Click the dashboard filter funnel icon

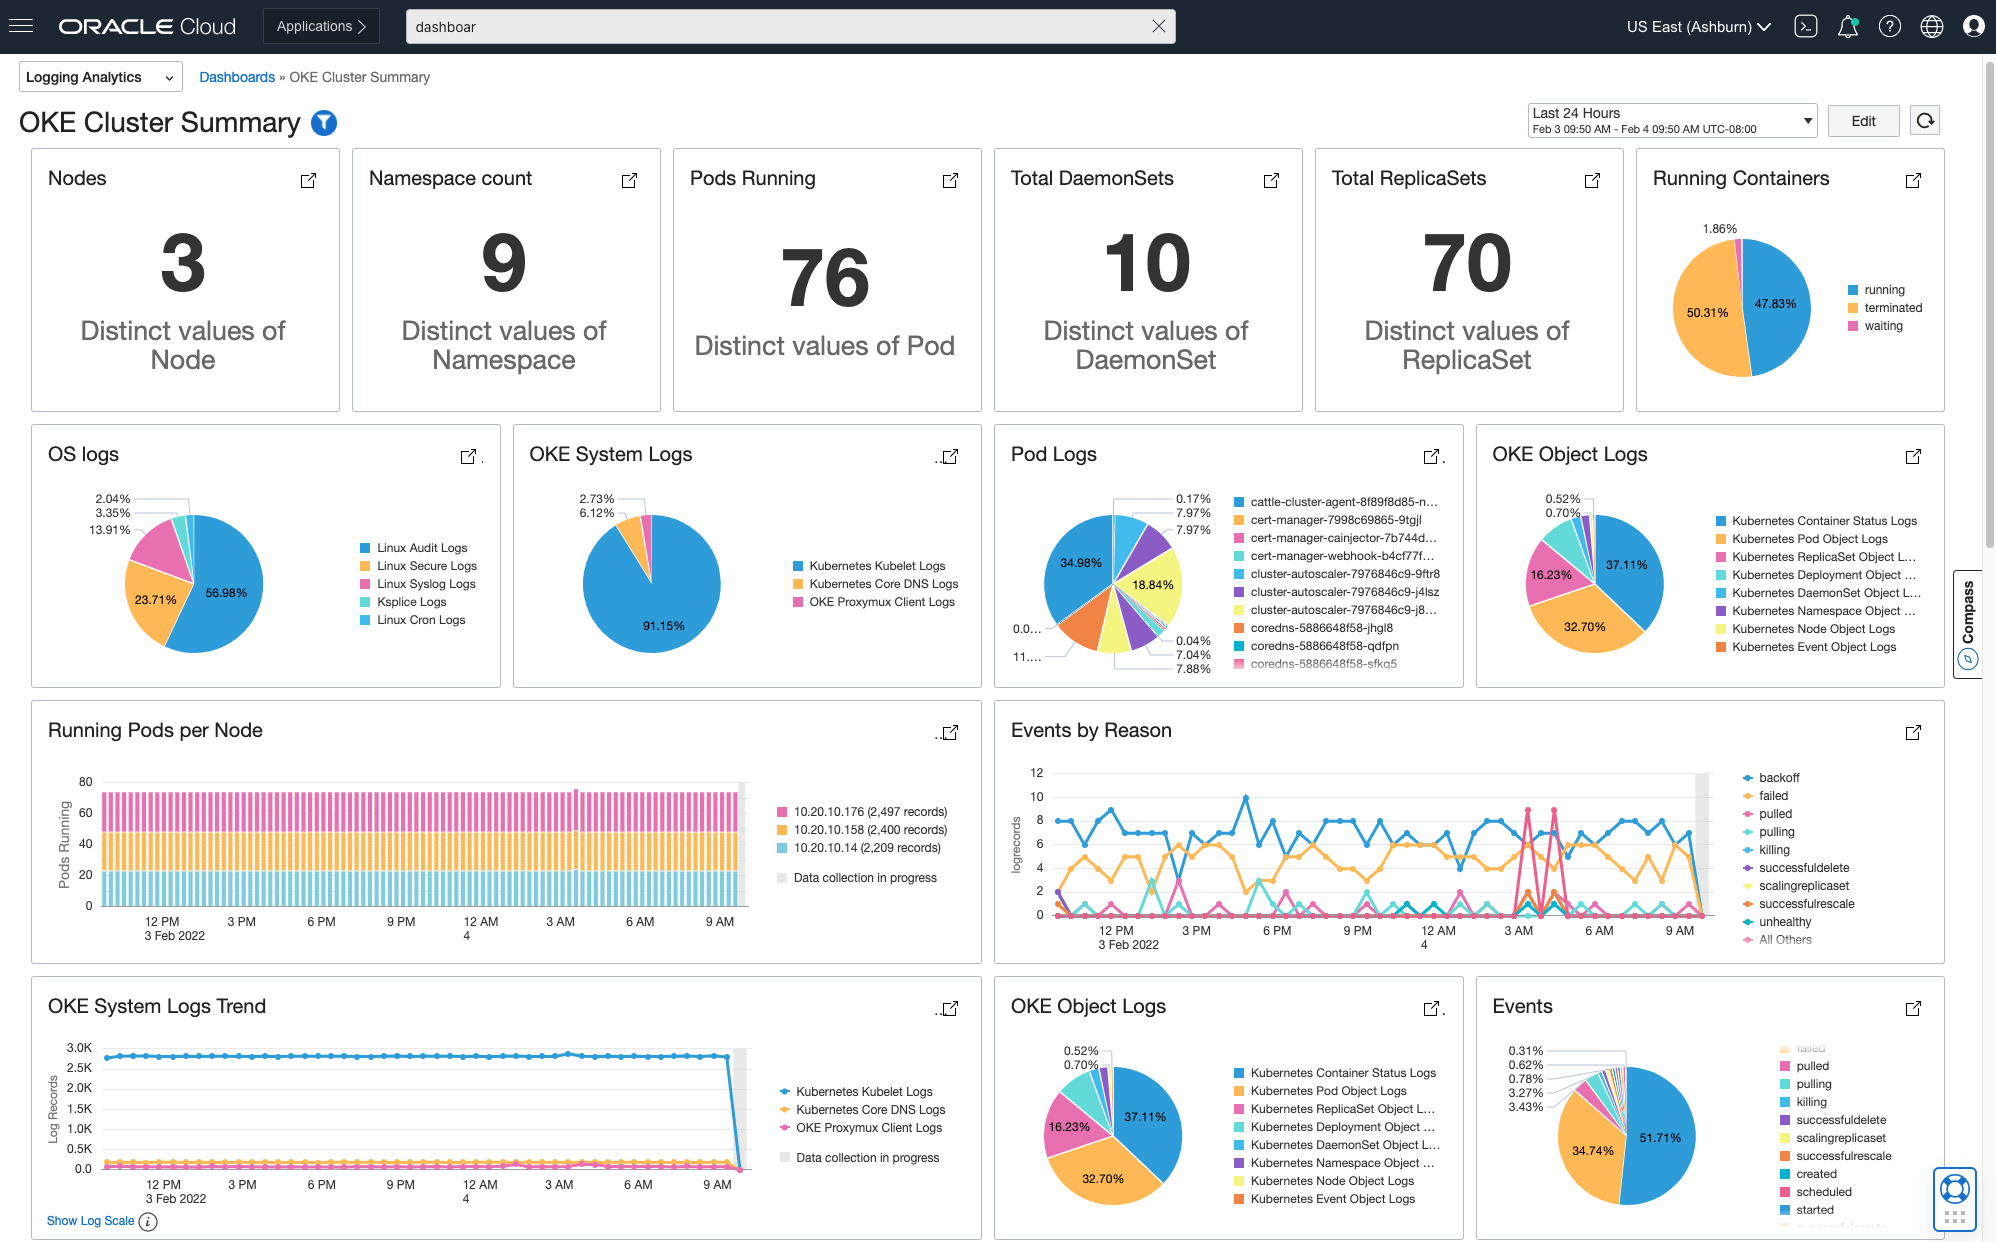[324, 123]
